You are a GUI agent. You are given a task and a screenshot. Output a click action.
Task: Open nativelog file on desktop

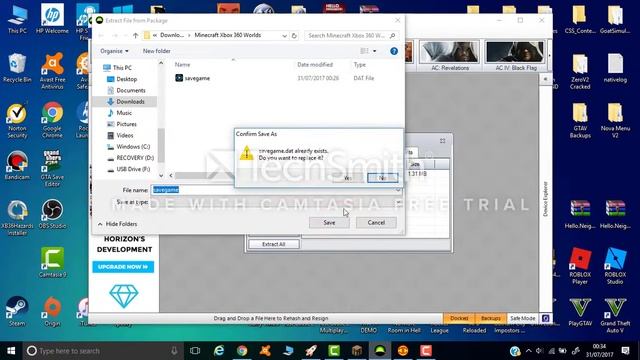point(615,68)
